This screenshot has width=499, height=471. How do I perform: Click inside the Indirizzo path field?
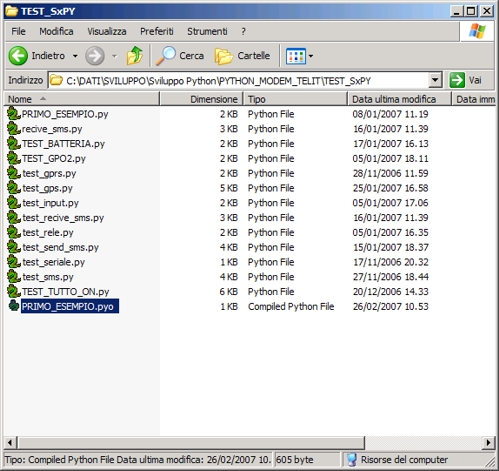coord(239,80)
